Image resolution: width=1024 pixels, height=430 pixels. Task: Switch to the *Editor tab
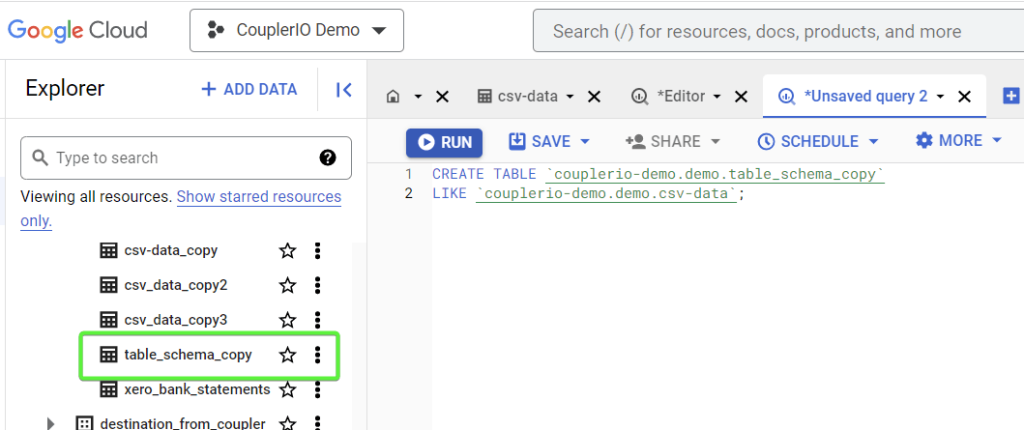click(x=668, y=97)
